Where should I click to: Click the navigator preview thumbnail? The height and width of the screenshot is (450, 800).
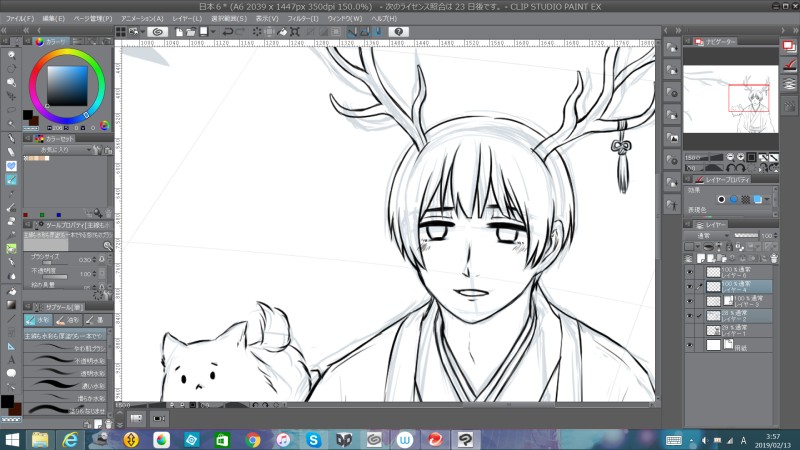point(731,99)
